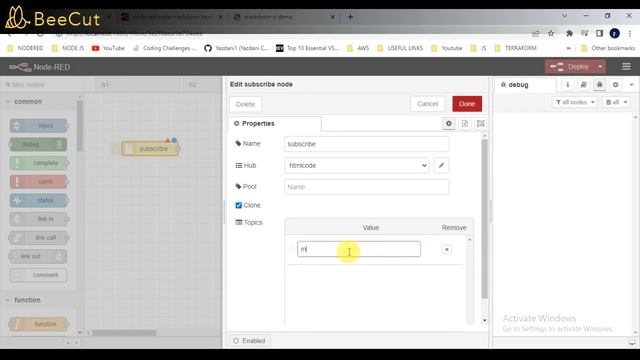Click Done to save subscribe node

pyautogui.click(x=467, y=104)
